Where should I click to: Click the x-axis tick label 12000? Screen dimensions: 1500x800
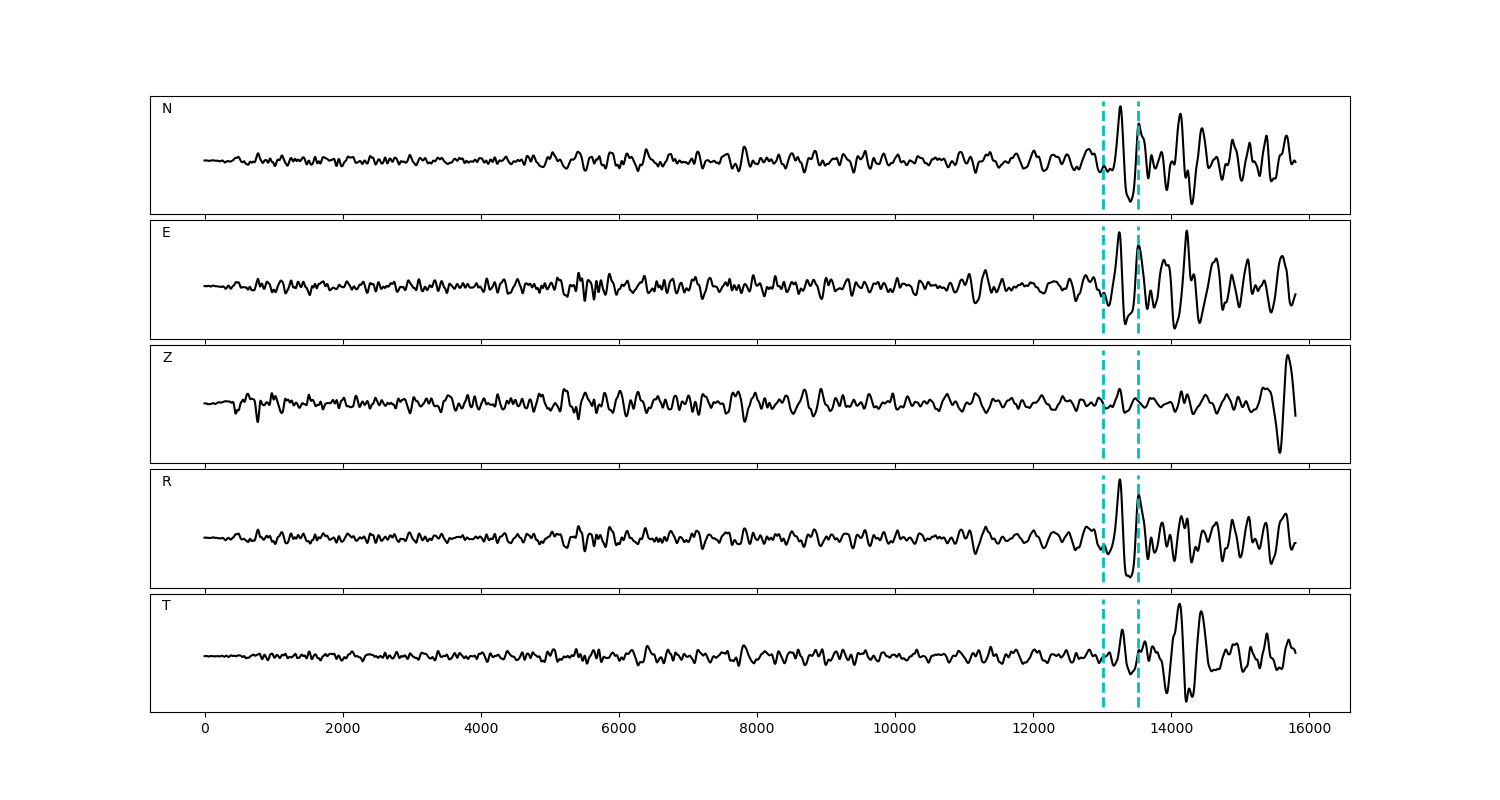[x=1033, y=730]
